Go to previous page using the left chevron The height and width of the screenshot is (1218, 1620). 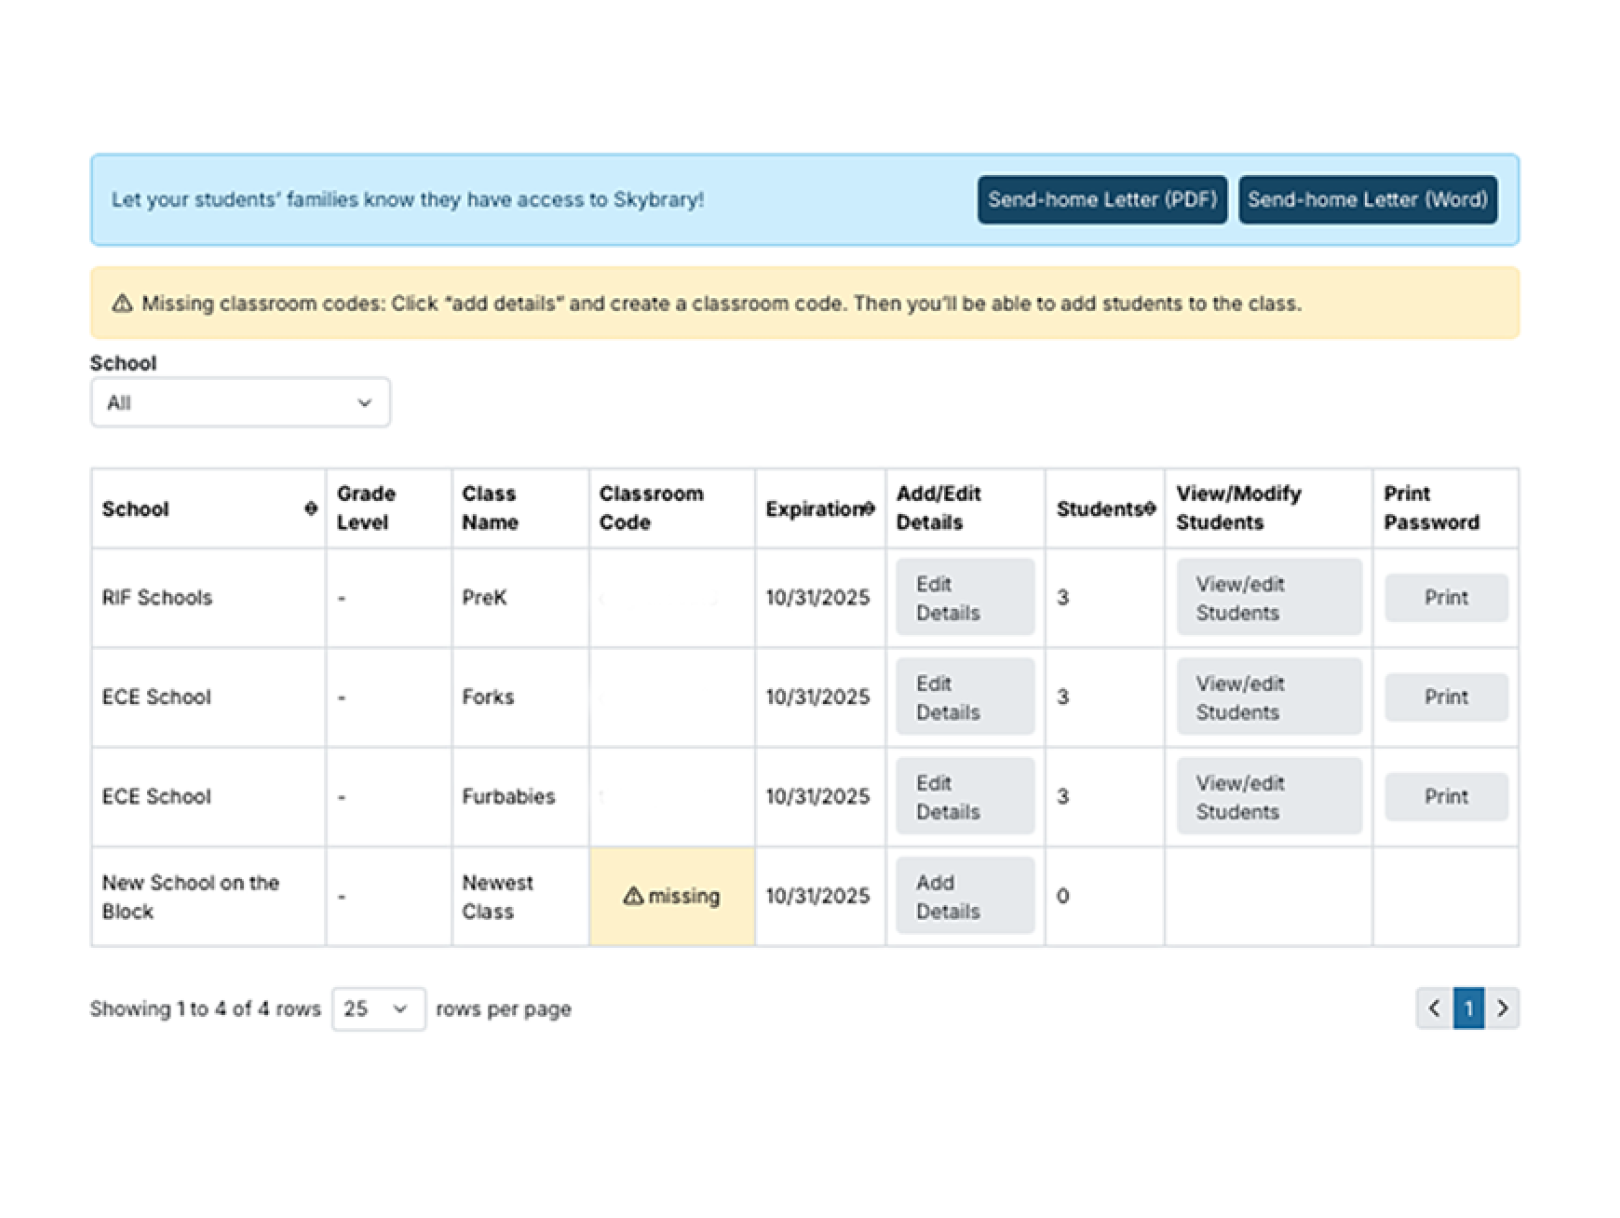pyautogui.click(x=1434, y=1009)
